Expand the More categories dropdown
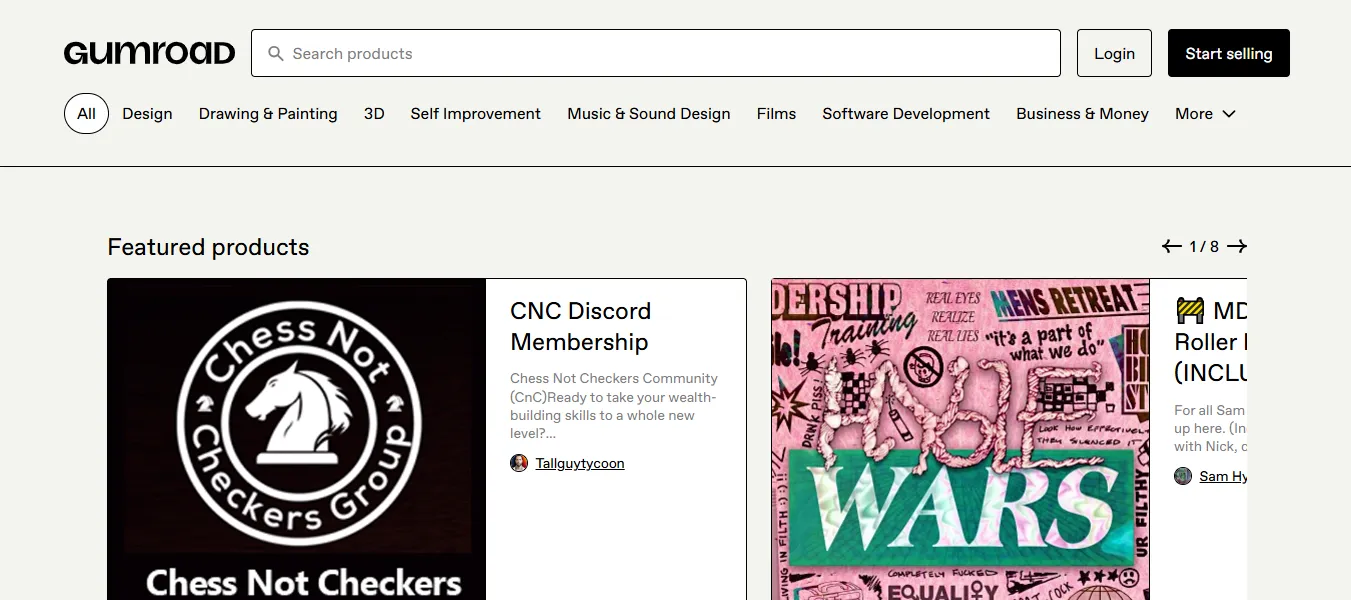 pos(1205,114)
